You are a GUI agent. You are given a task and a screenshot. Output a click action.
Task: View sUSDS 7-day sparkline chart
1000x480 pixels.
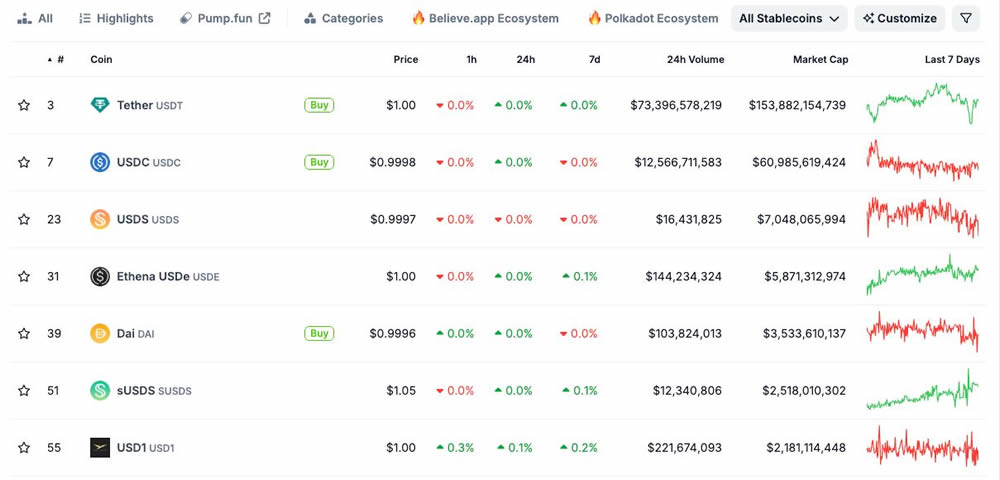922,390
